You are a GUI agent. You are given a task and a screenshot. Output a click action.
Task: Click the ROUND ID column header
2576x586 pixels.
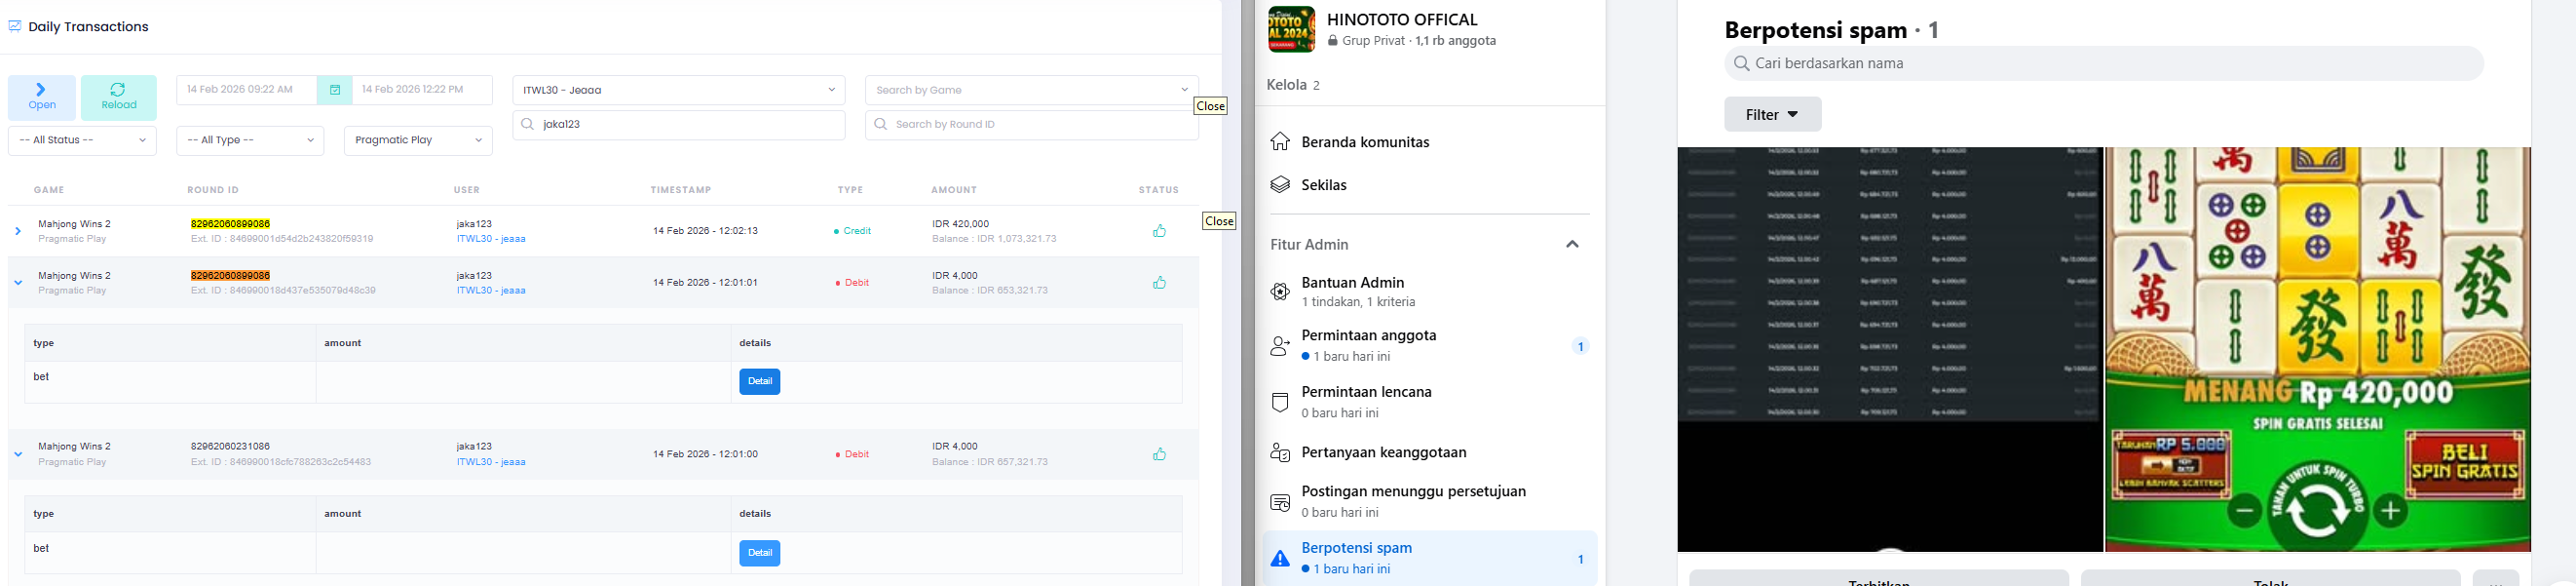213,190
